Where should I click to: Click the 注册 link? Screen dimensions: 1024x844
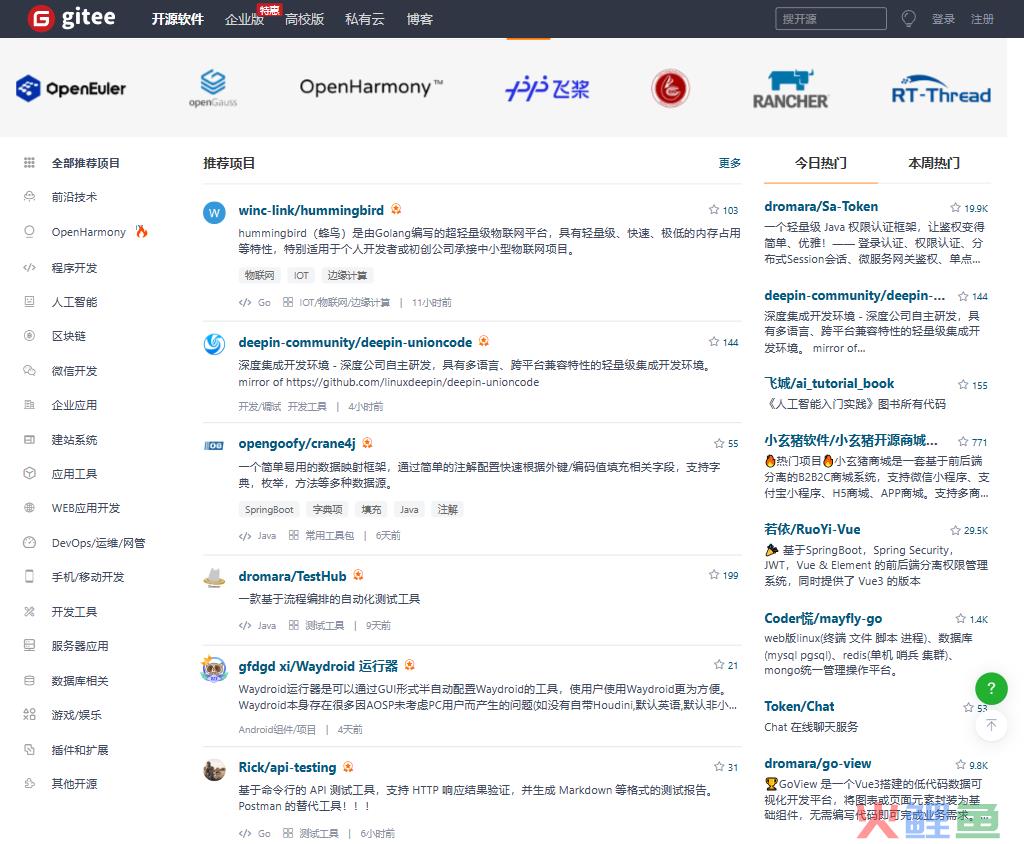coord(982,19)
